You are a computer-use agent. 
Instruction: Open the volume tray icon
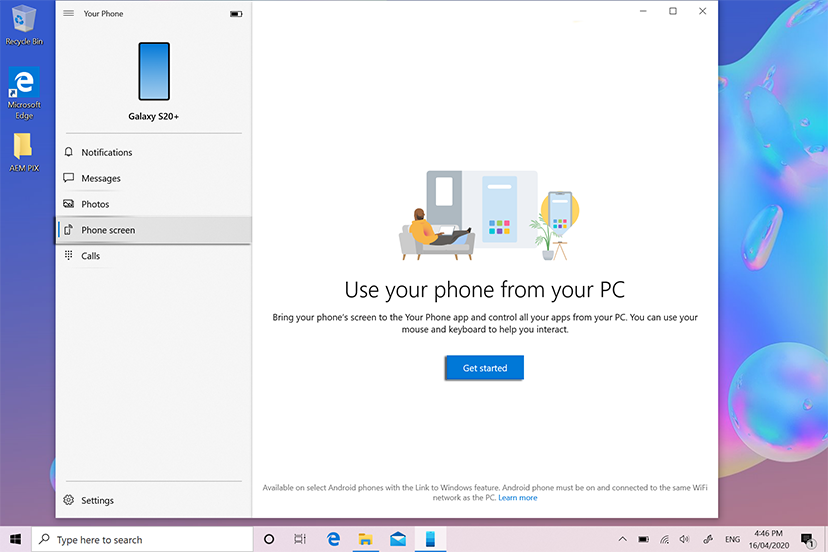684,539
